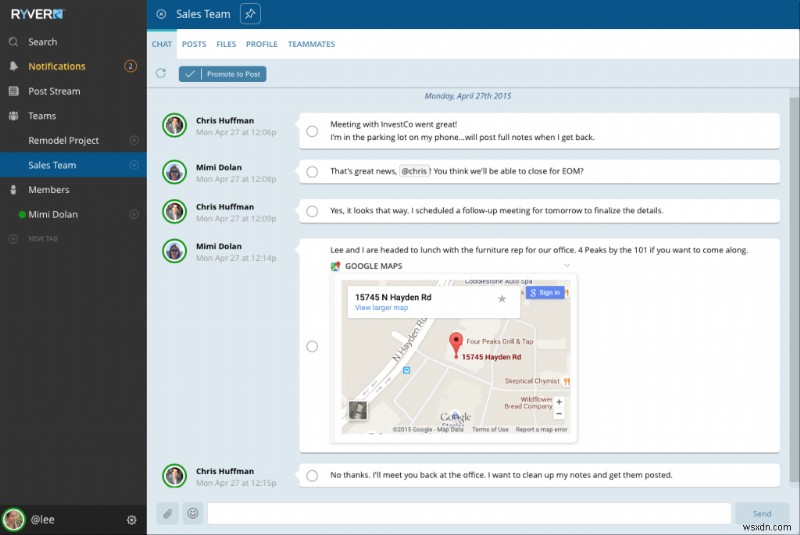The height and width of the screenshot is (535, 800).
Task: Open the Teammates tab
Action: coord(311,44)
